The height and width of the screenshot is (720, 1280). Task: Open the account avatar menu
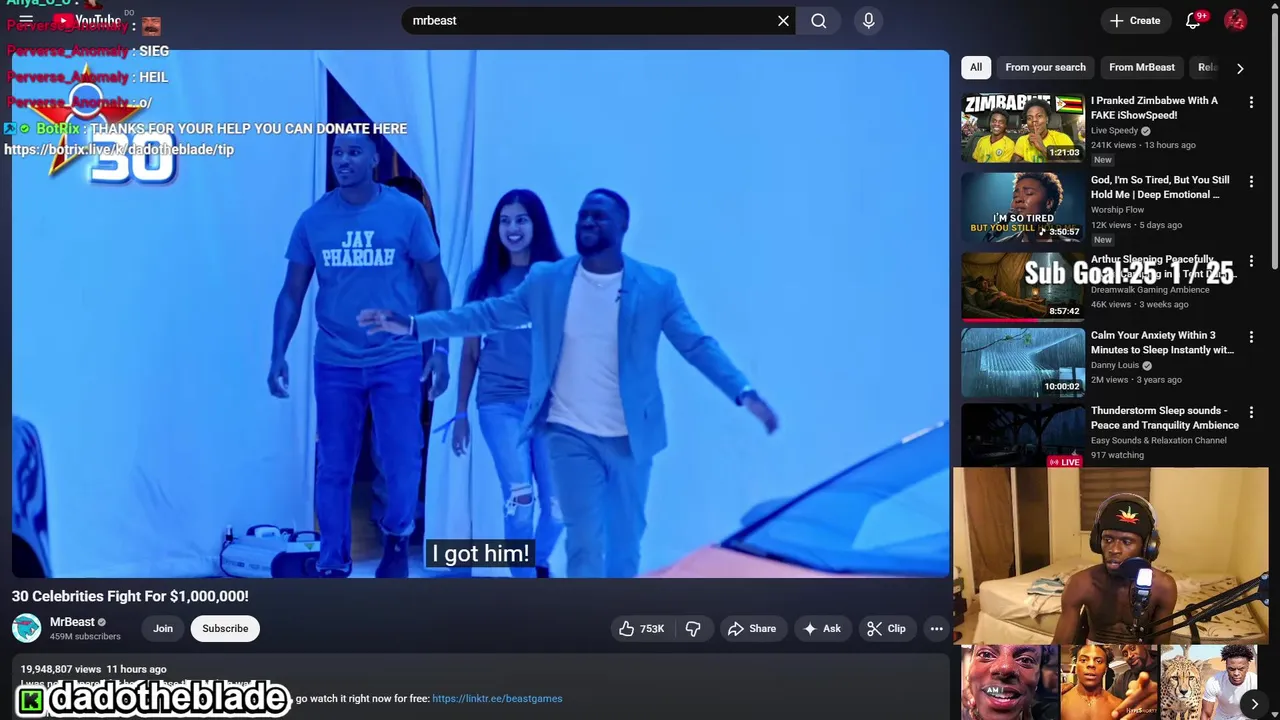1236,20
